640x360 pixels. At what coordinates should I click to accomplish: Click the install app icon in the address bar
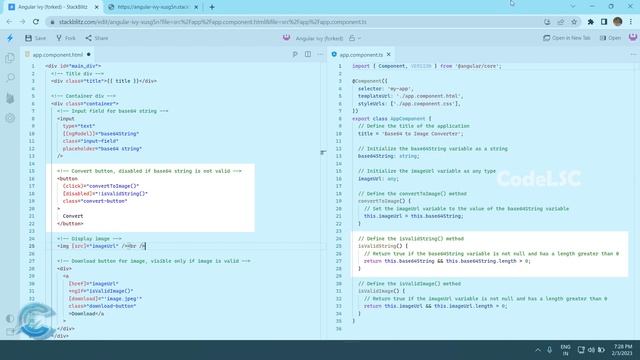coord(547,22)
